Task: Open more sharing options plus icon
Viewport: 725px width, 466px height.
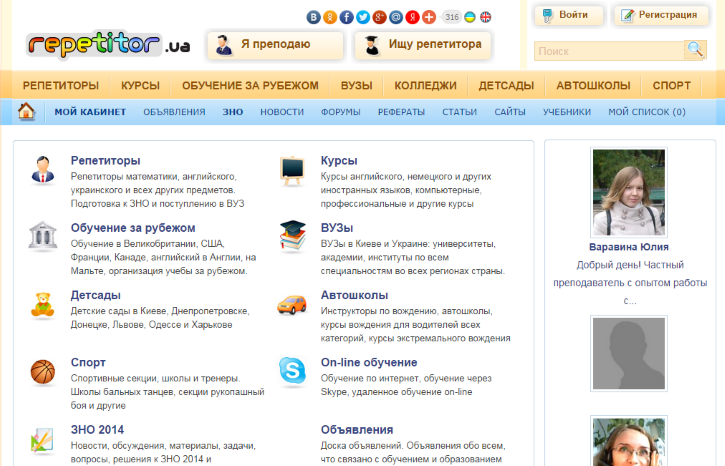Action: pyautogui.click(x=429, y=17)
